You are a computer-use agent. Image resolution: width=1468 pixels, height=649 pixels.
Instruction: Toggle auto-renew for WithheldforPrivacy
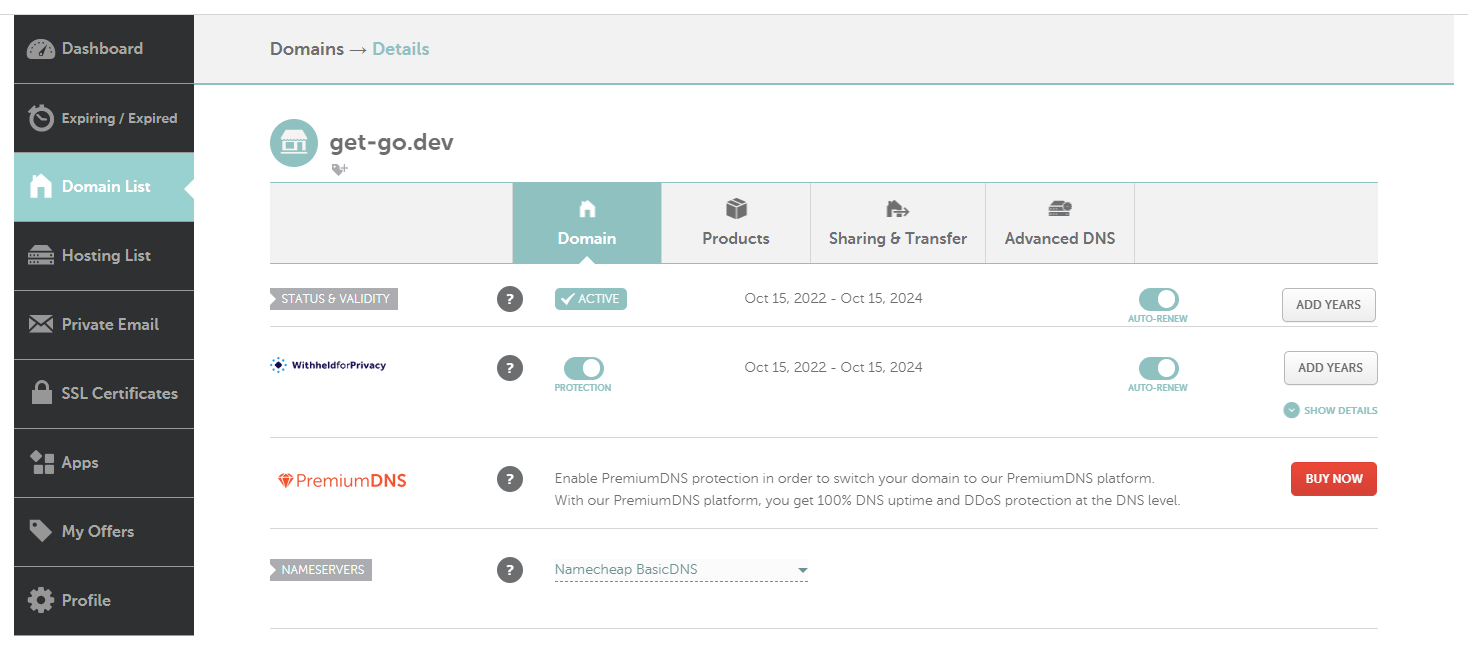pyautogui.click(x=1158, y=368)
